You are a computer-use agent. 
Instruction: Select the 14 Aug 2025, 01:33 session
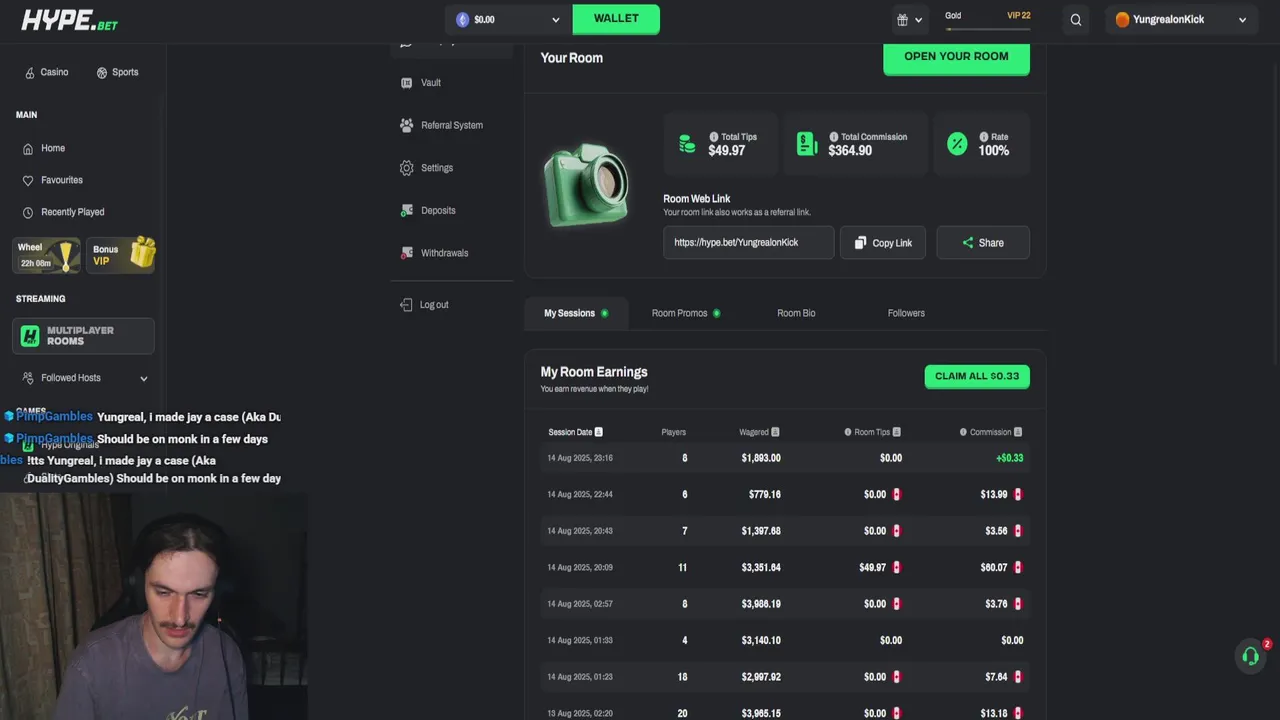coord(785,640)
